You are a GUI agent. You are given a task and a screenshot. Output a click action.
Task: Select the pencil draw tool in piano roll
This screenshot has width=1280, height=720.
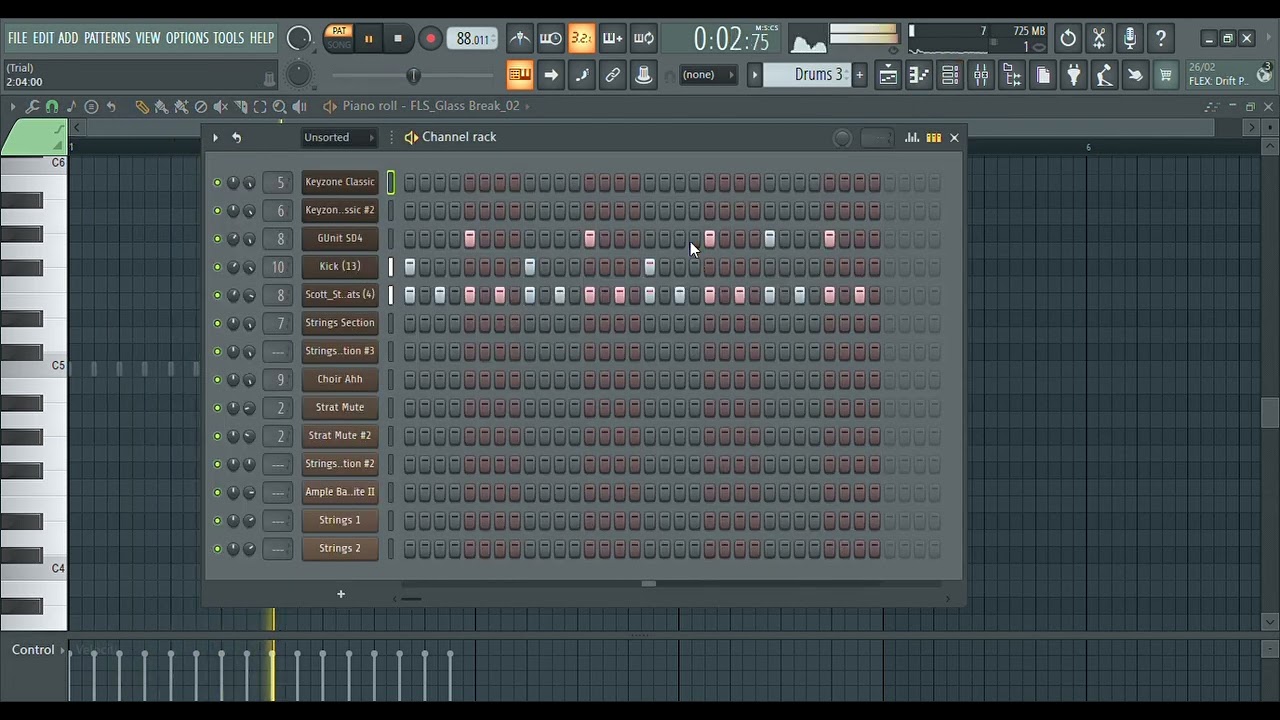[x=141, y=106]
